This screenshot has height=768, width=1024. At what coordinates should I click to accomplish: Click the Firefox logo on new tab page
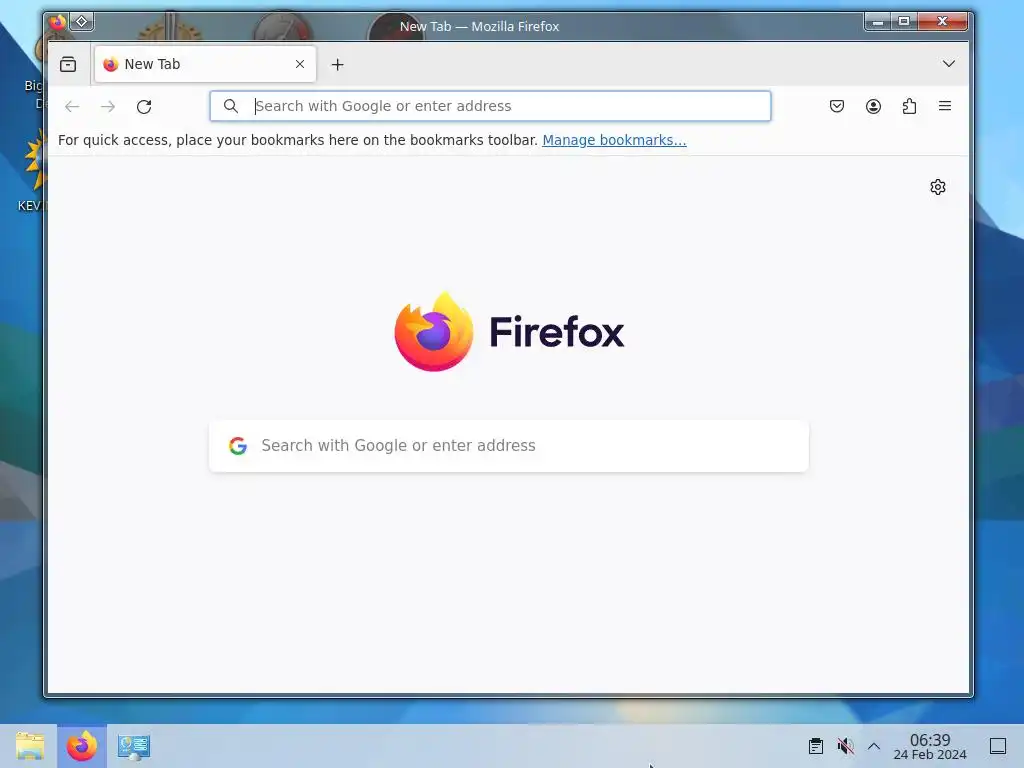click(509, 332)
